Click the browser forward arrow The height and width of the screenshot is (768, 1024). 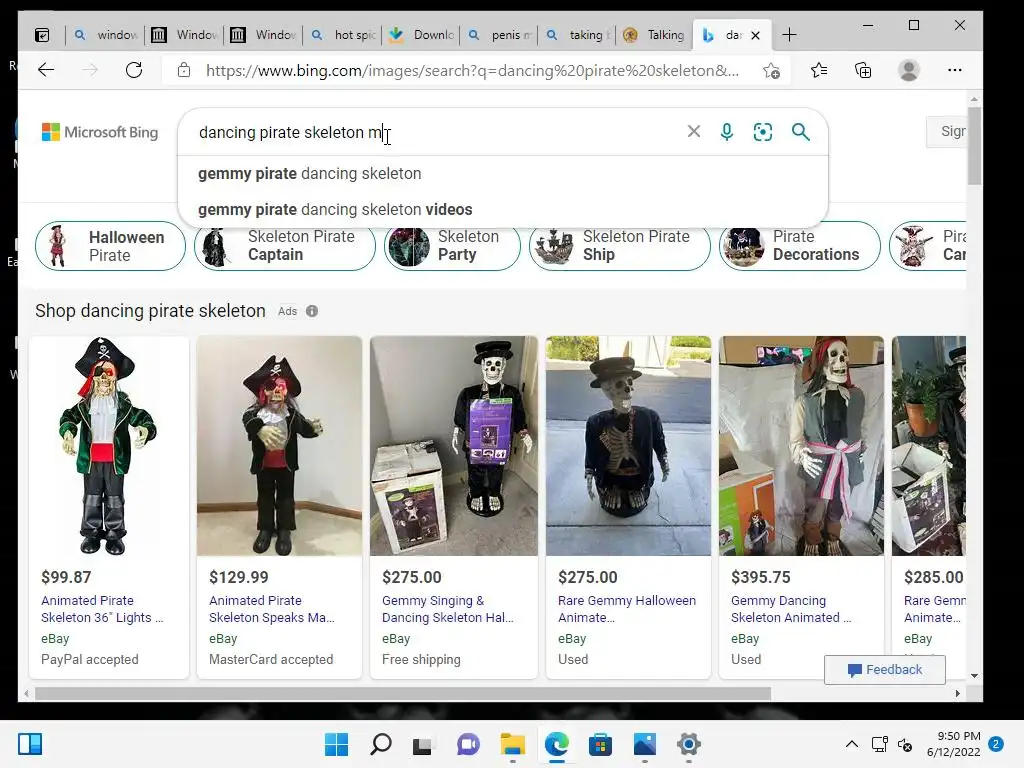point(90,70)
